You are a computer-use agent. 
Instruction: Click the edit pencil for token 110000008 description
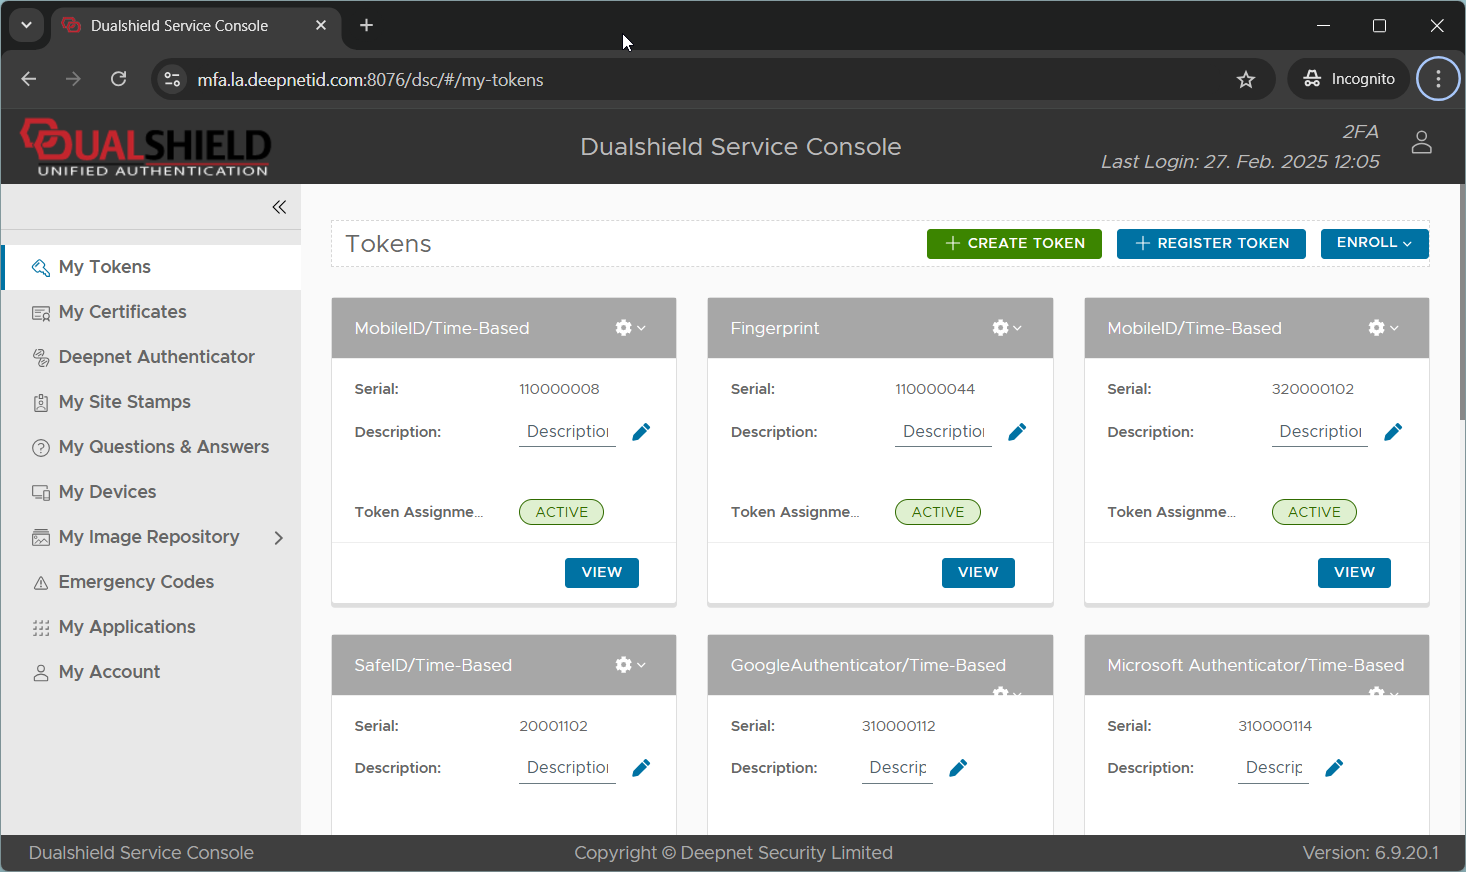pyautogui.click(x=641, y=432)
